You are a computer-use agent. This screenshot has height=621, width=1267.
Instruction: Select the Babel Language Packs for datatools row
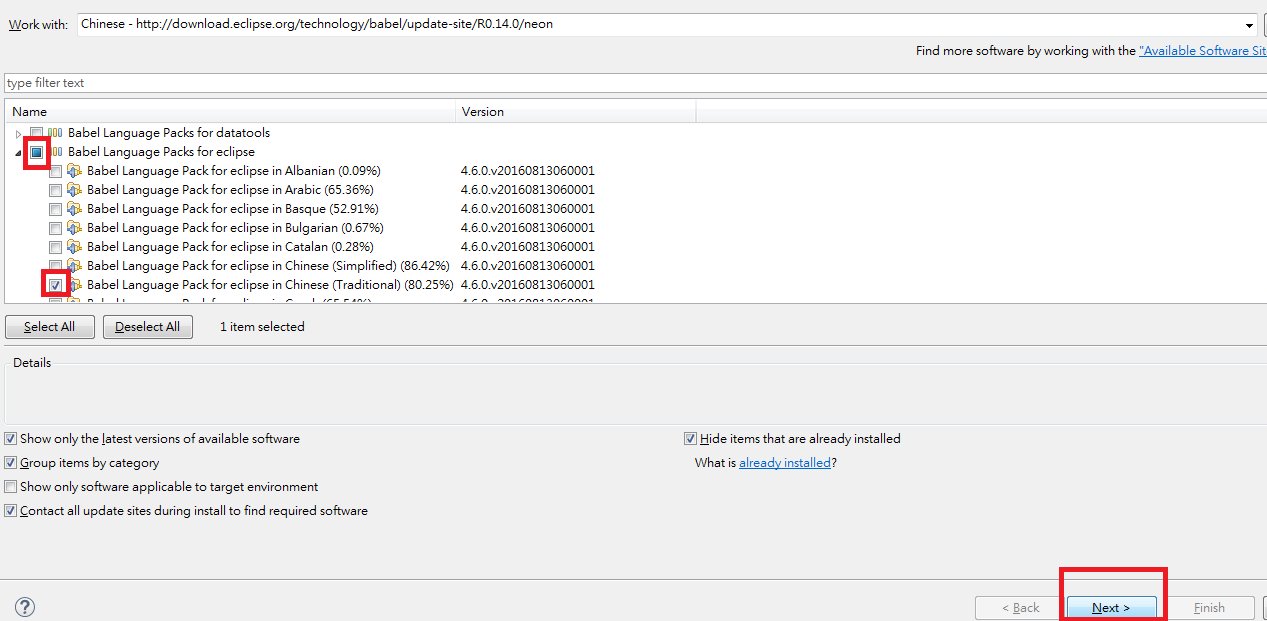[x=169, y=133]
